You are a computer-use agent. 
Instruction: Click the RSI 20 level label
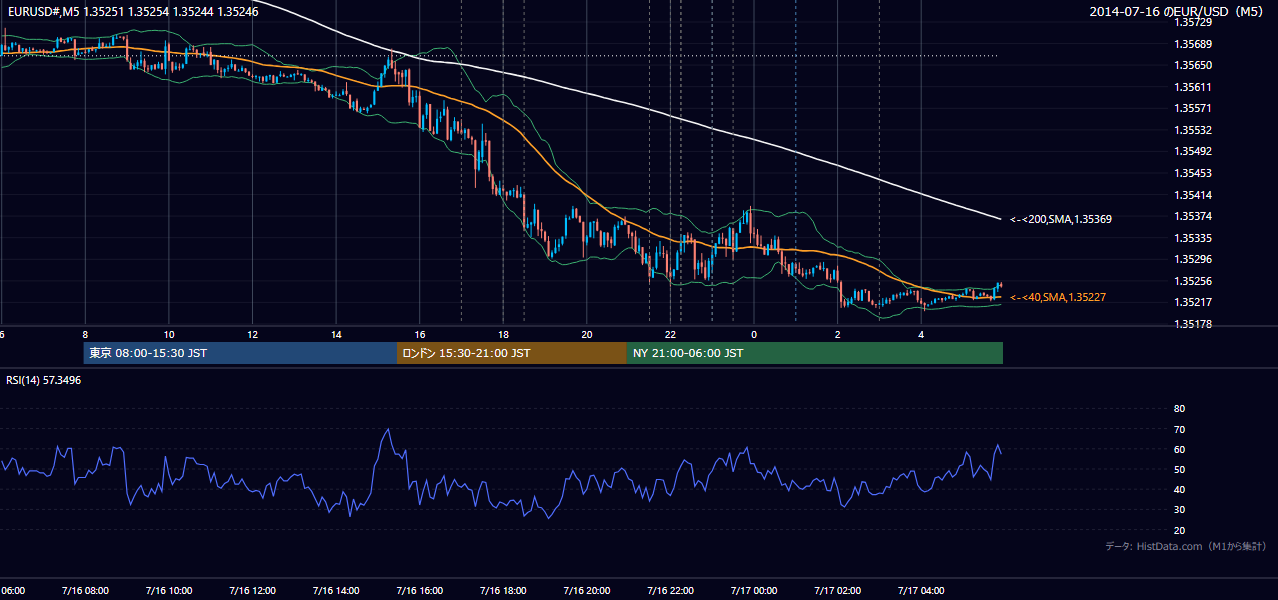1179,530
